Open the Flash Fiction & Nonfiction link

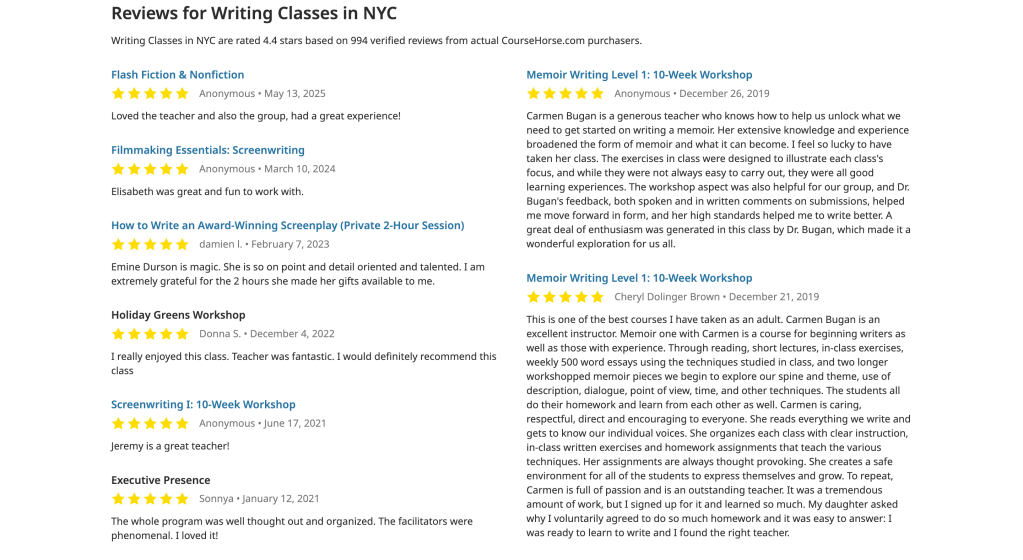(177, 75)
